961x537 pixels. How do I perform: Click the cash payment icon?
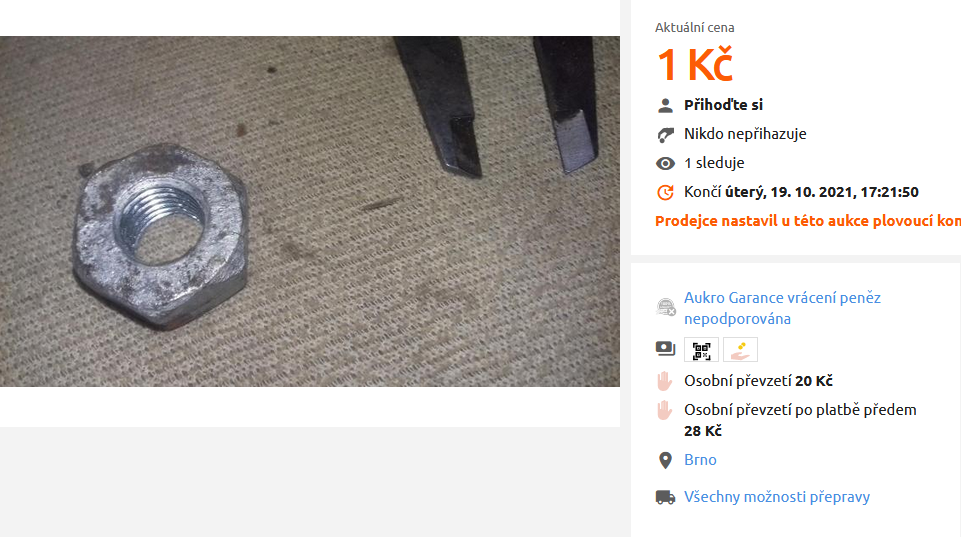pos(665,349)
